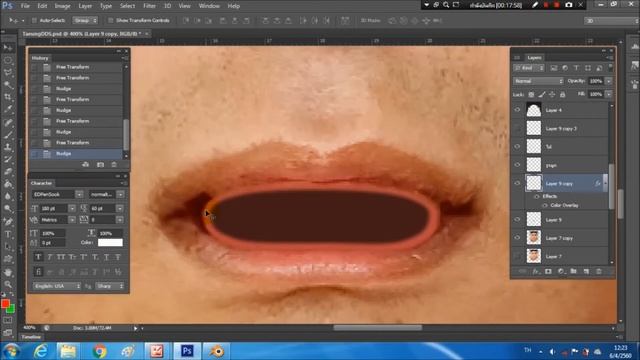Viewport: 640px width, 360px height.
Task: Open the Image menu
Action: pyautogui.click(x=62, y=6)
